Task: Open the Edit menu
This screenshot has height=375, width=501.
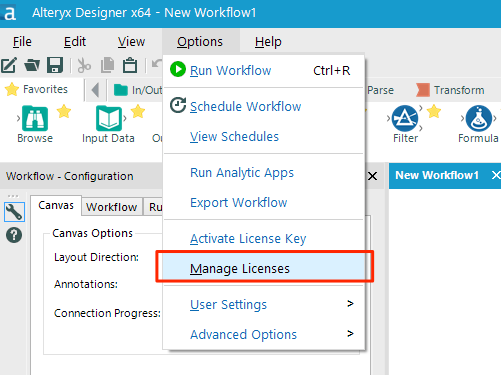Action: pyautogui.click(x=75, y=42)
